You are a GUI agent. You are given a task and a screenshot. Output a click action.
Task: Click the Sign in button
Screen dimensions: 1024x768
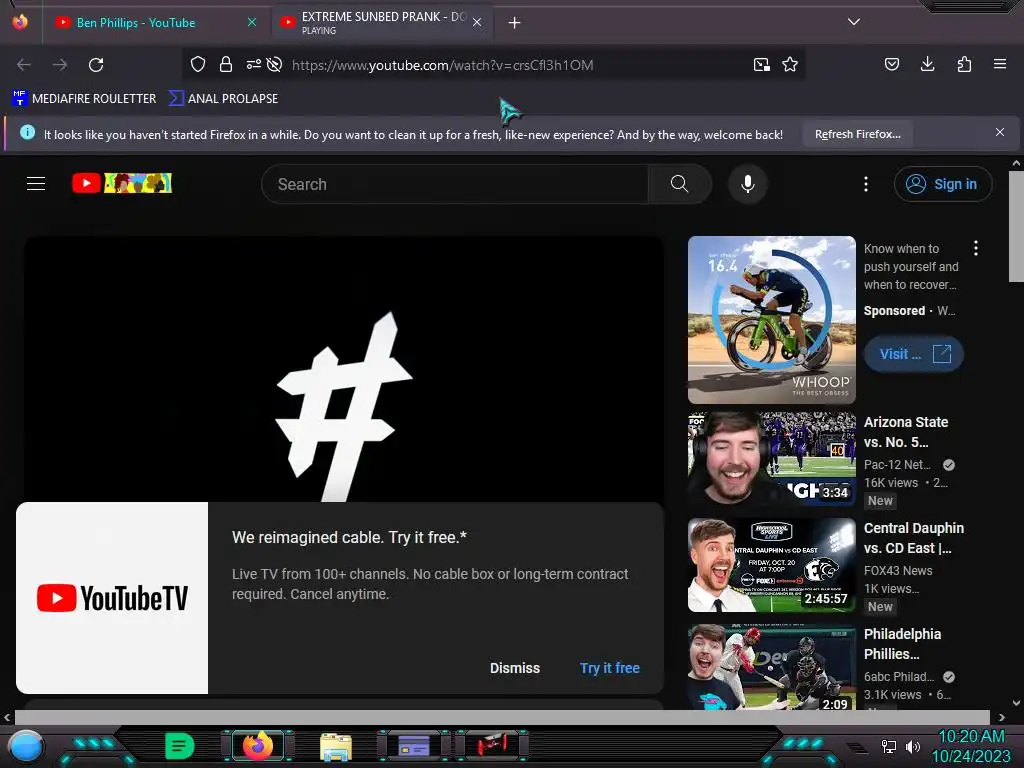click(942, 184)
